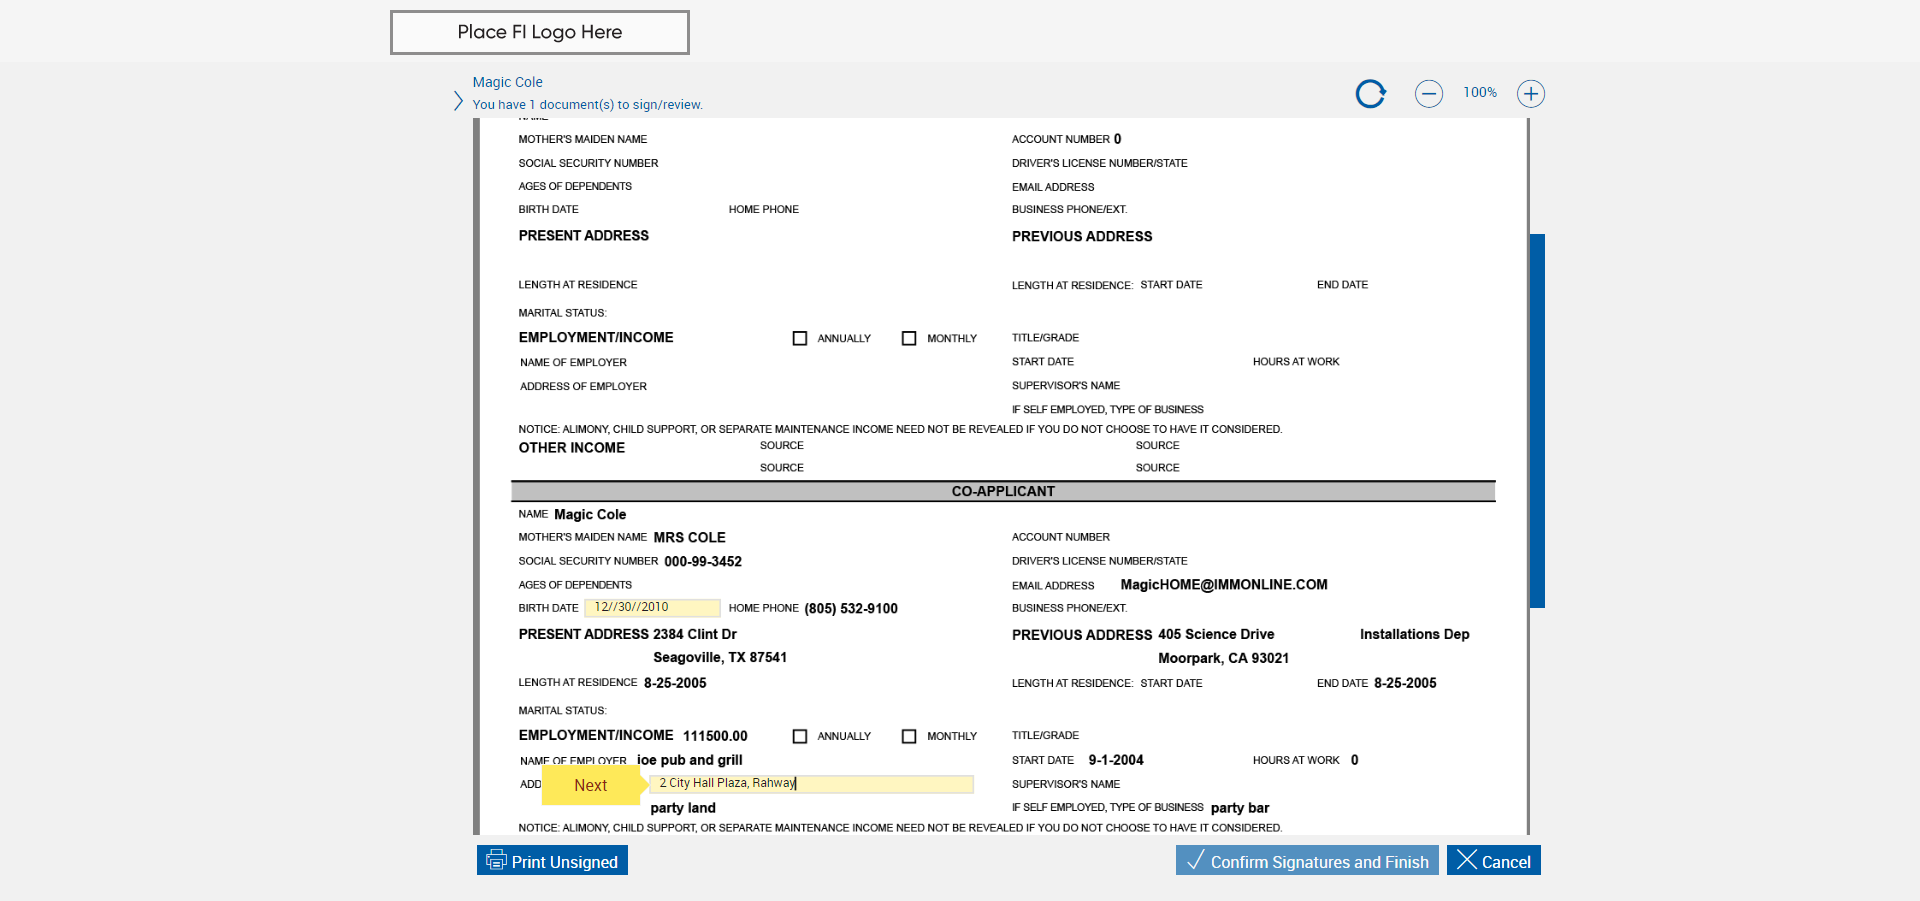Click the printer icon on Print Unsigned
The height and width of the screenshot is (901, 1920).
pos(496,860)
